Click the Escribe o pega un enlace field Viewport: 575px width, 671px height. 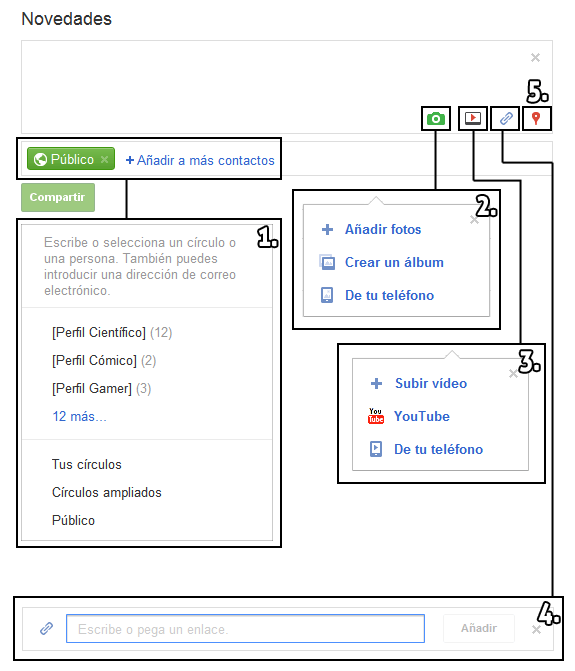[x=245, y=629]
